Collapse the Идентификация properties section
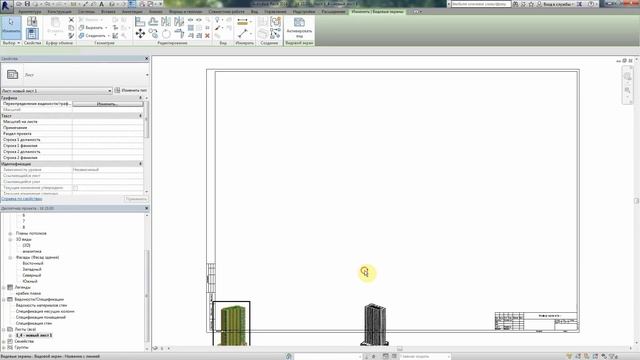This screenshot has height=360, width=640. pos(140,164)
